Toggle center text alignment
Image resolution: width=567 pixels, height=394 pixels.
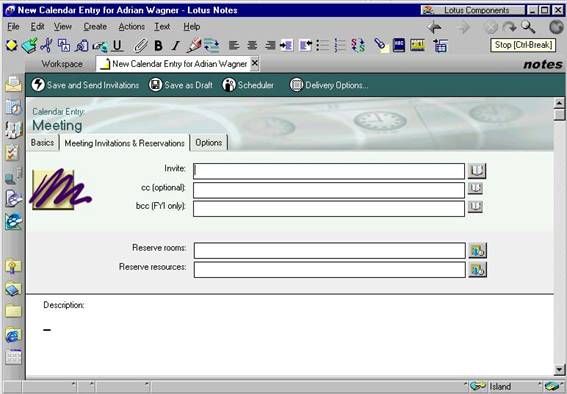click(x=252, y=46)
